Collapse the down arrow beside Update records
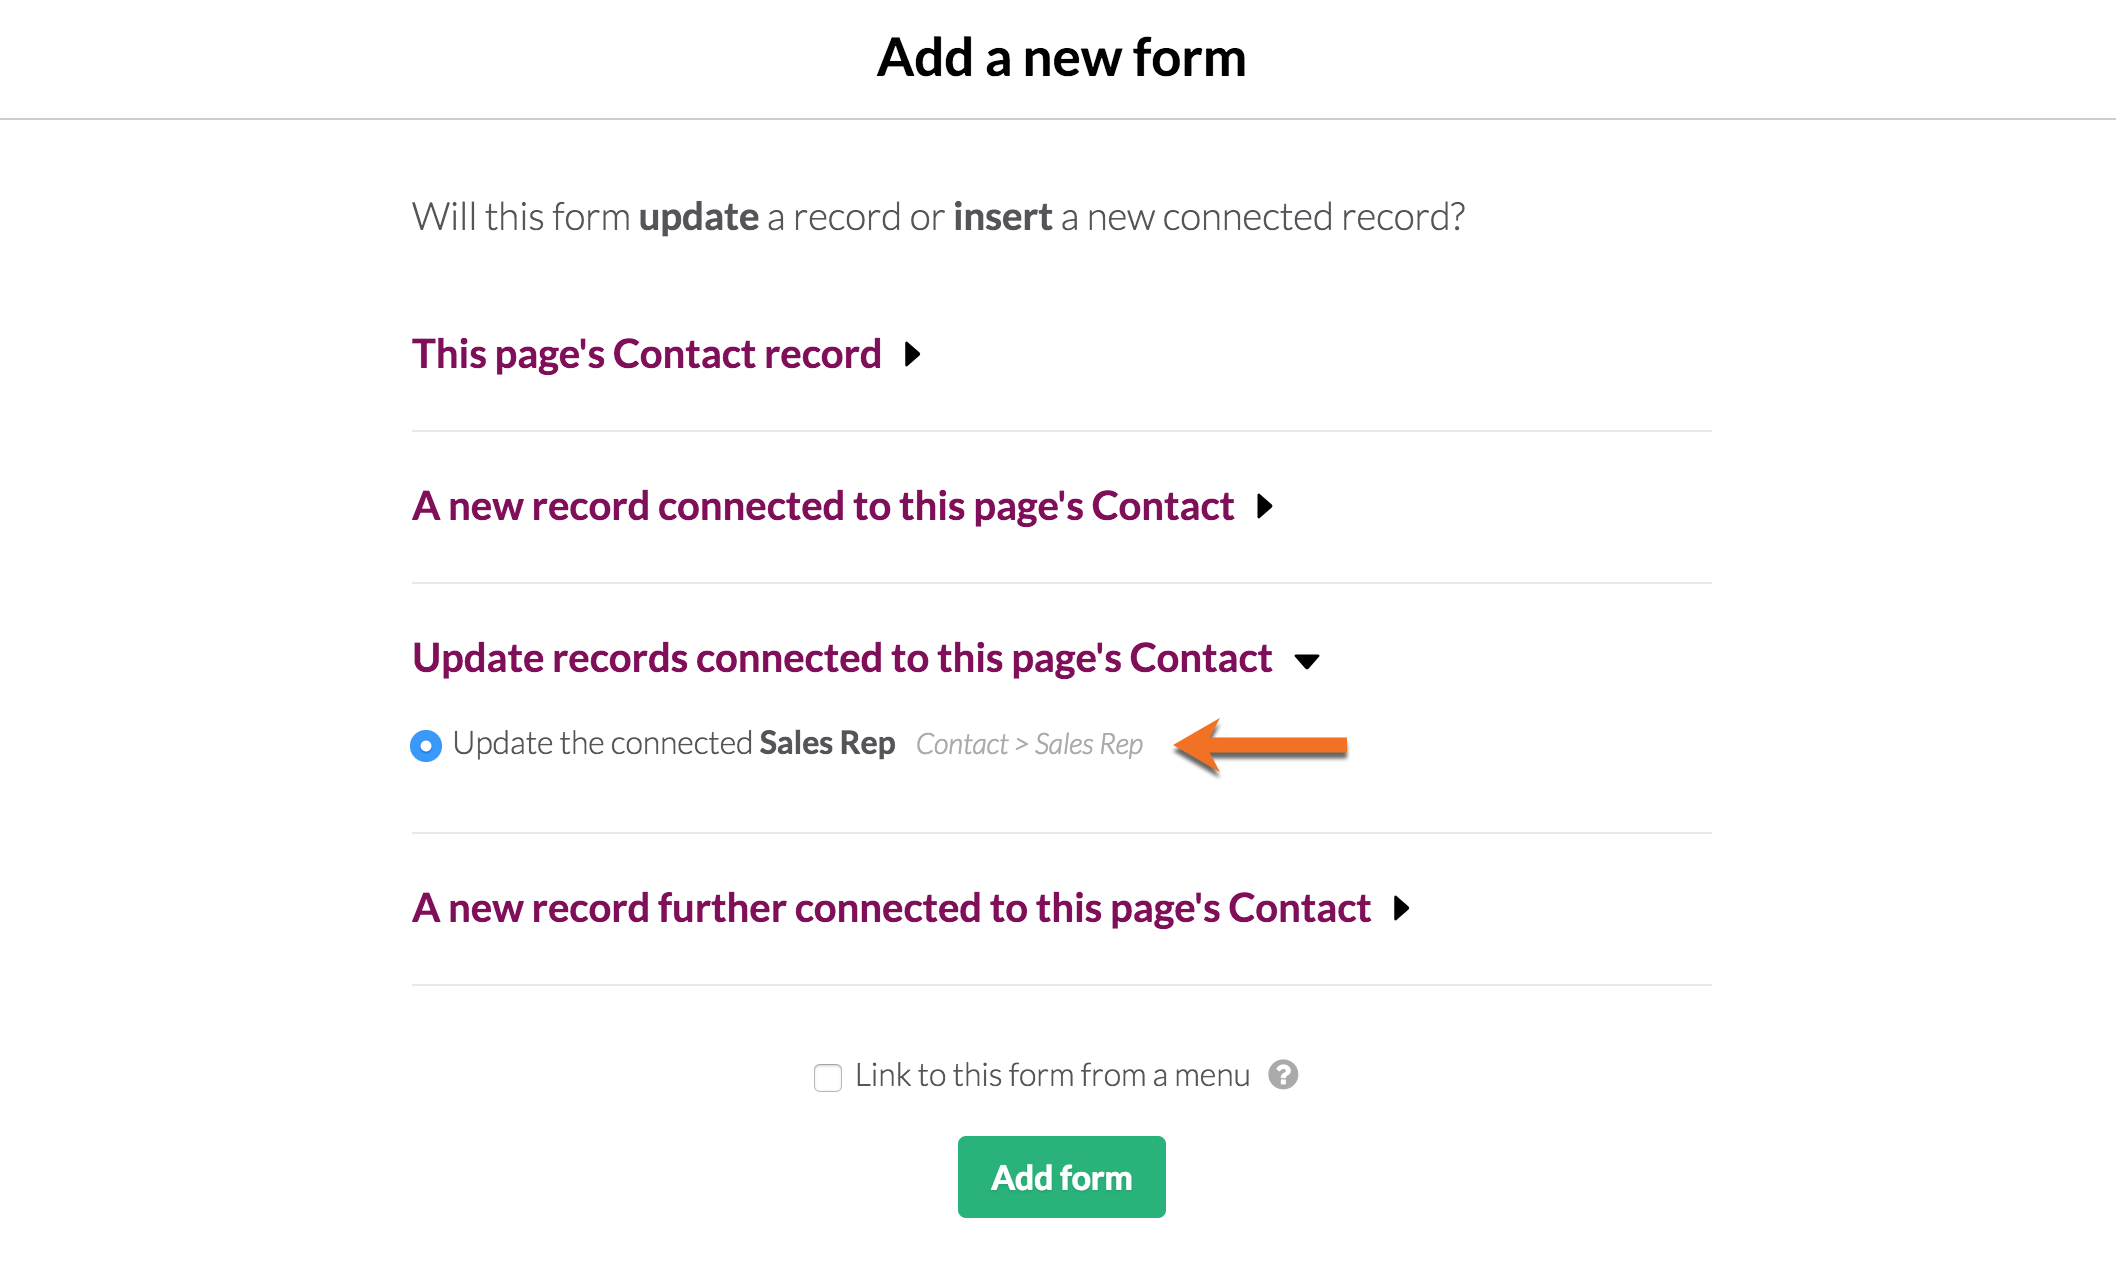Viewport: 2116px width, 1276px height. [1307, 660]
